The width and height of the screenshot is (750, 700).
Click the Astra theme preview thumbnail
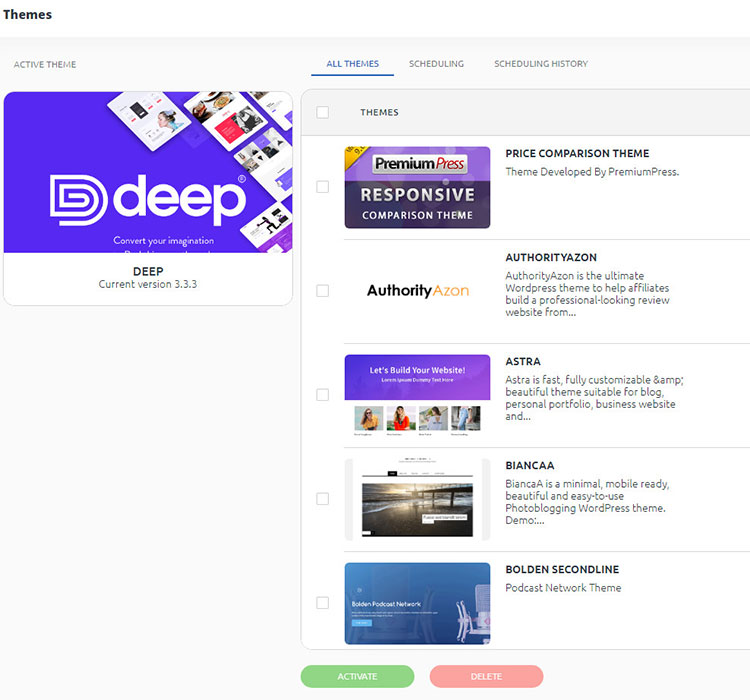417,395
